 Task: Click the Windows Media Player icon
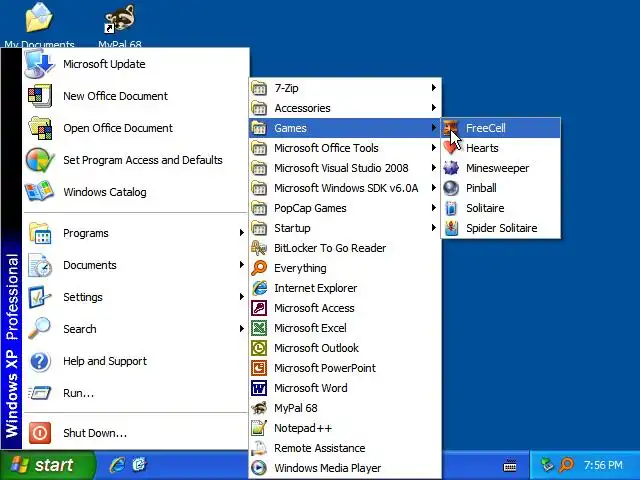click(259, 468)
